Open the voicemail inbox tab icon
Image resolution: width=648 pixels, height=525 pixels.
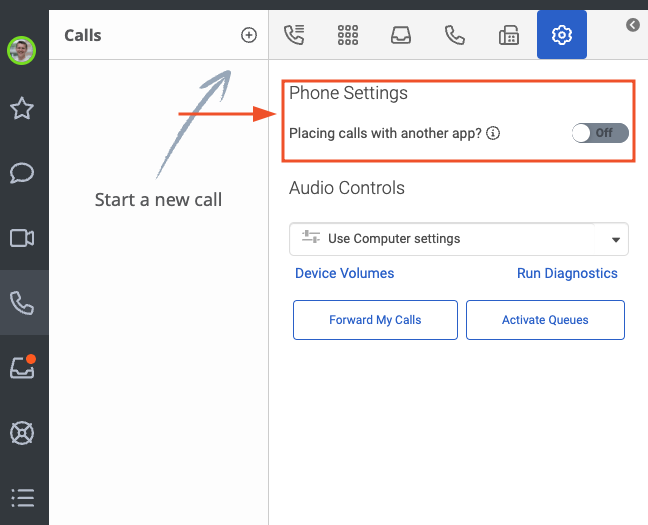pos(401,35)
